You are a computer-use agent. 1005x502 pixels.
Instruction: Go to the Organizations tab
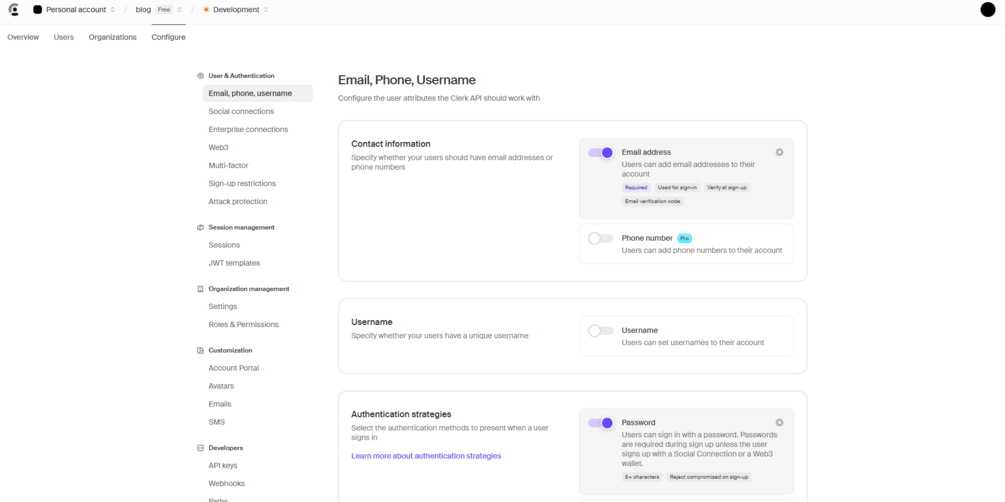point(112,37)
